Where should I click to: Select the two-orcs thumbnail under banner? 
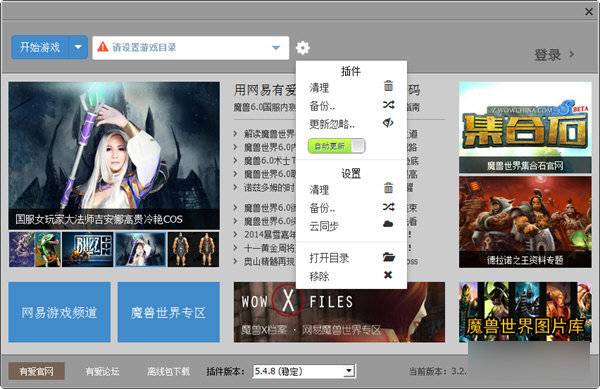(x=194, y=249)
